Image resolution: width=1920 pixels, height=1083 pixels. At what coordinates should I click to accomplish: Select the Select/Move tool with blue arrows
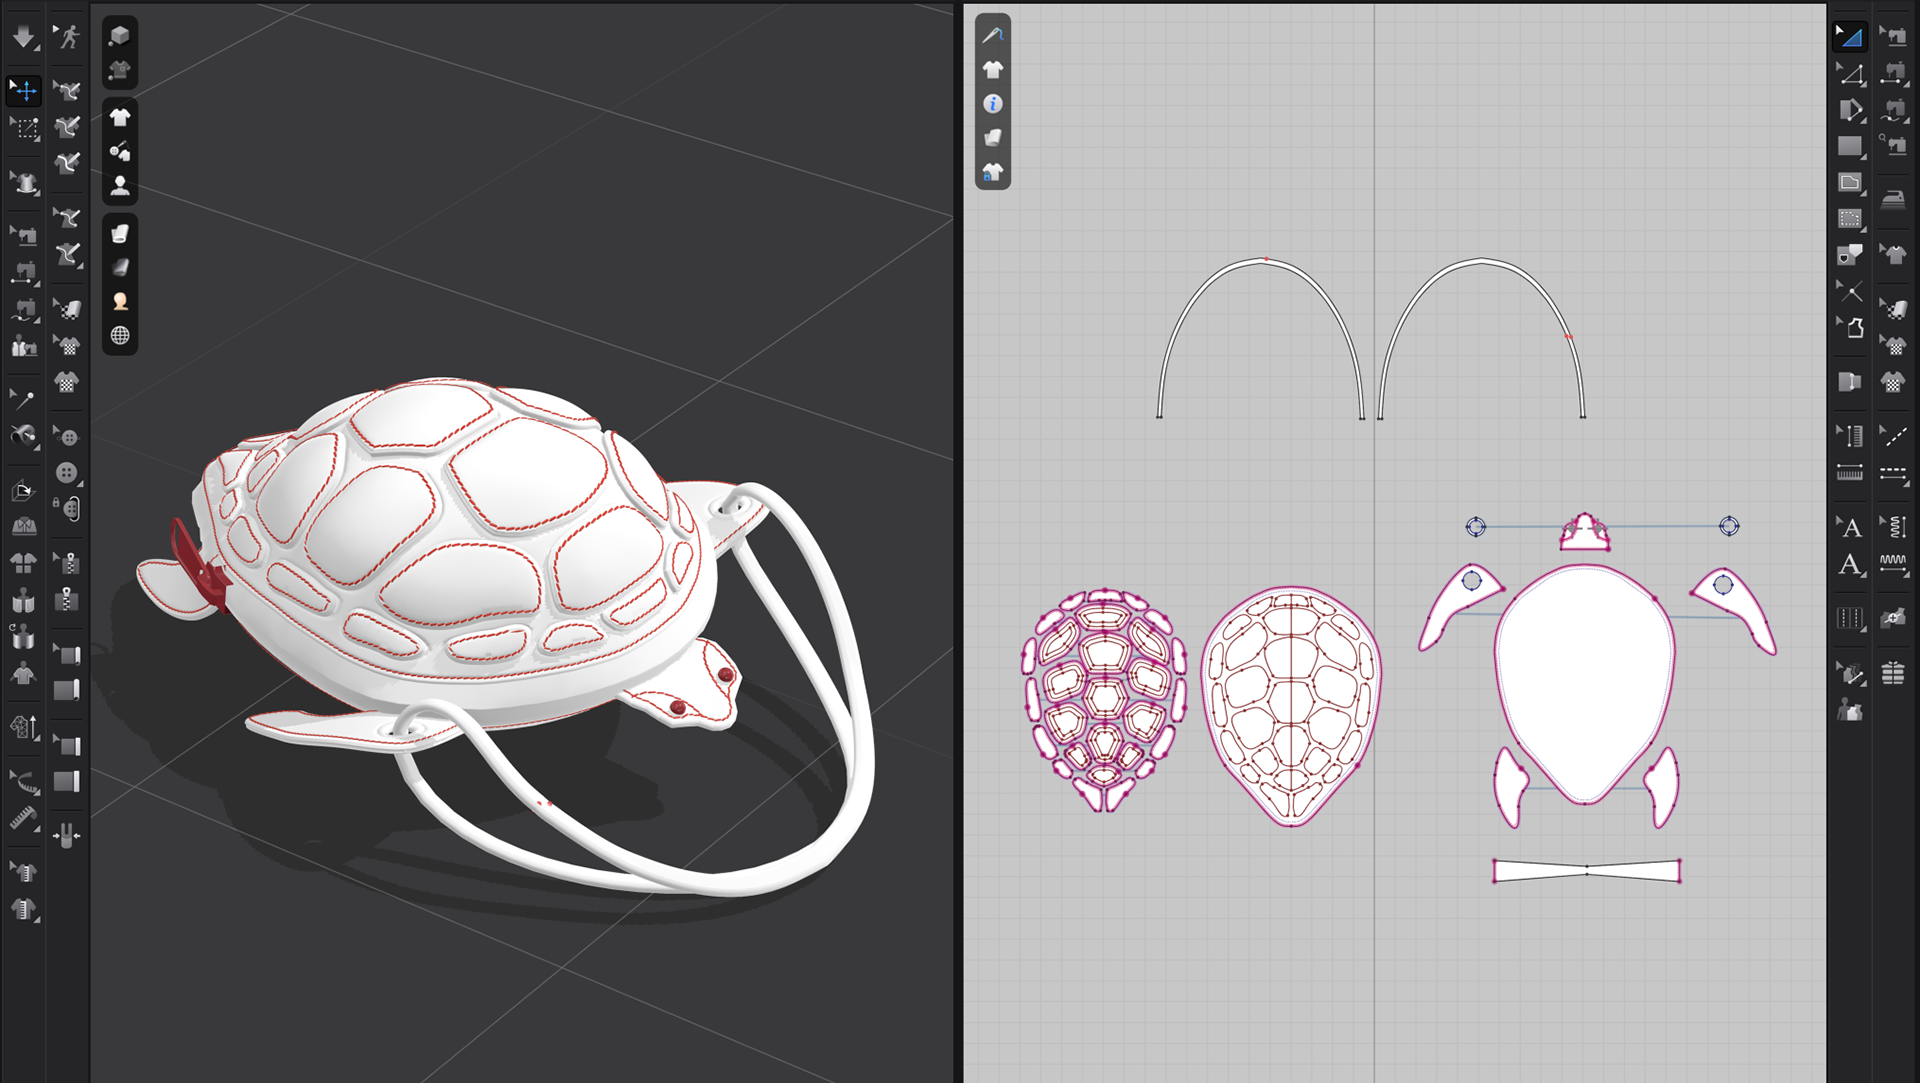click(x=24, y=90)
